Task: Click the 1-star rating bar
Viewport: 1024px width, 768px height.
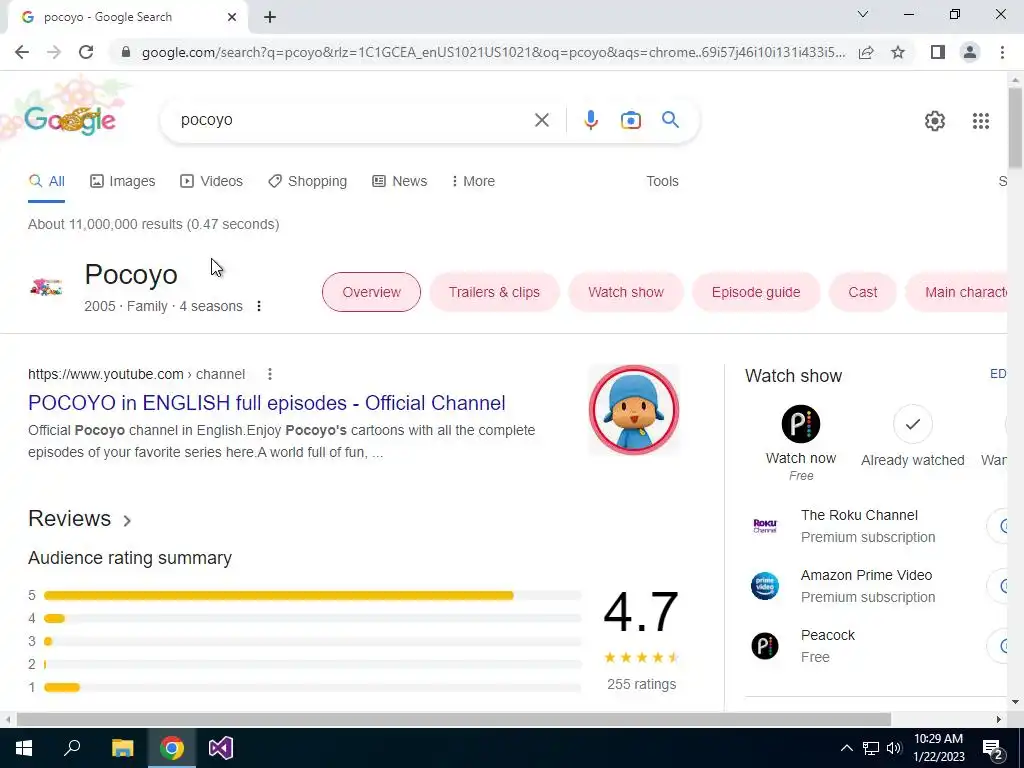Action: 312,687
